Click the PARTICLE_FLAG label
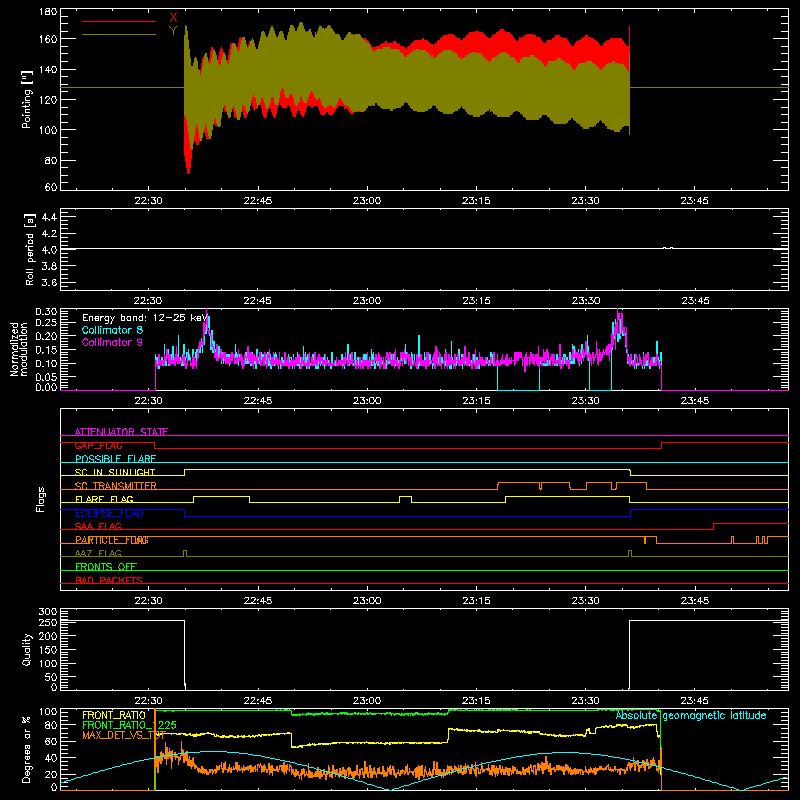The image size is (800, 800). [x=112, y=540]
